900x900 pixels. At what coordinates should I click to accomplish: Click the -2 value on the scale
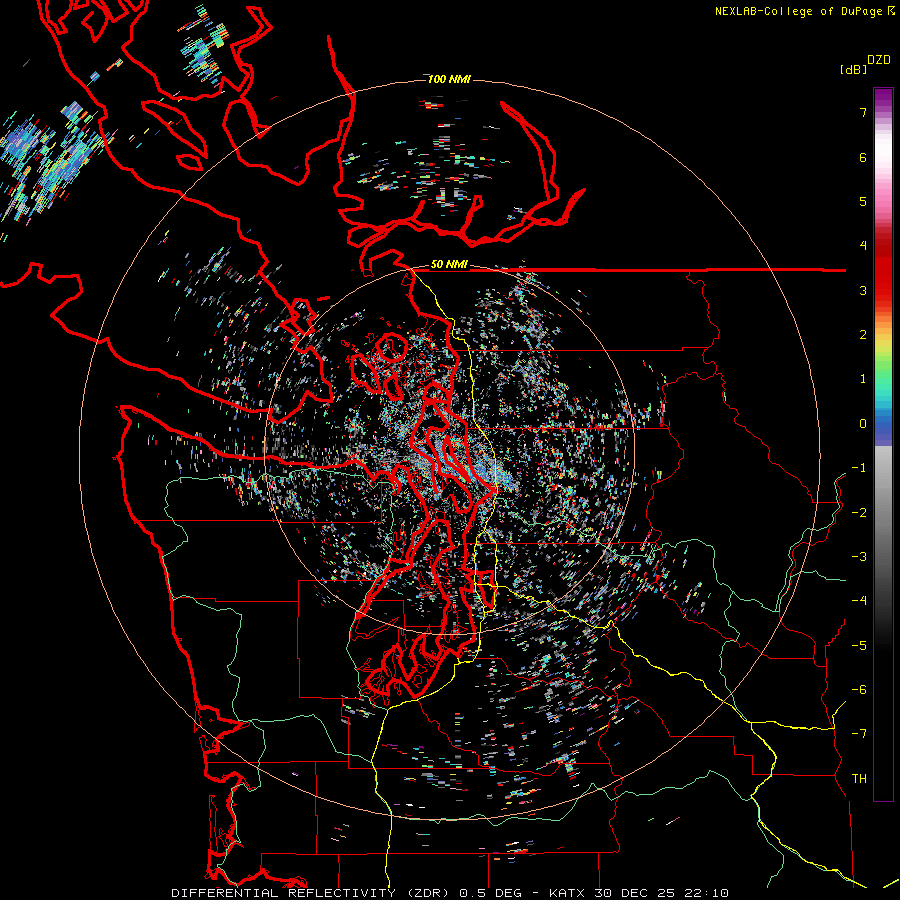pos(859,513)
